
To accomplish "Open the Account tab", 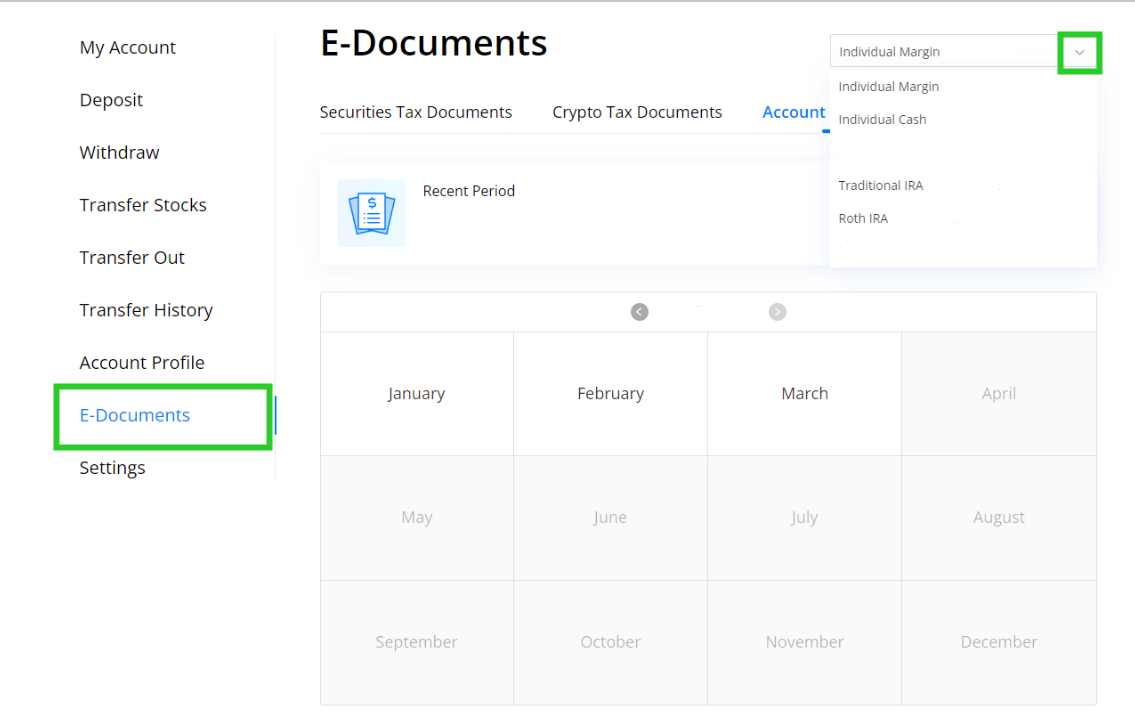I will [x=793, y=112].
